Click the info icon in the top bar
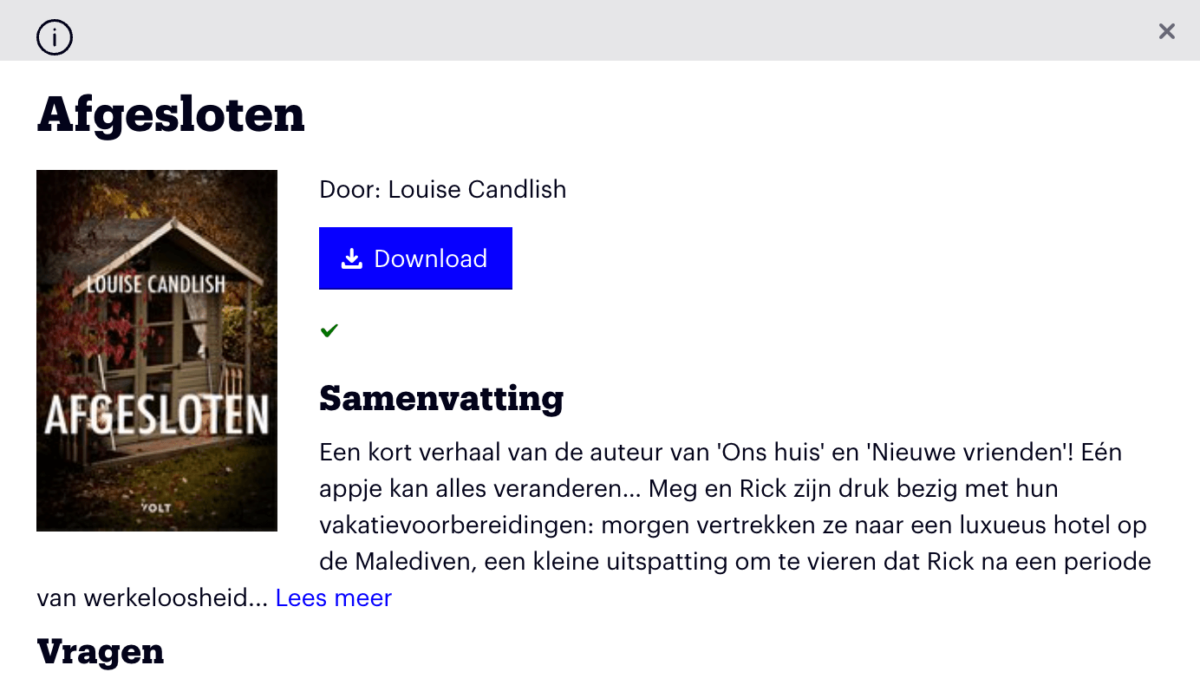Viewport: 1200px width, 685px height. point(55,38)
